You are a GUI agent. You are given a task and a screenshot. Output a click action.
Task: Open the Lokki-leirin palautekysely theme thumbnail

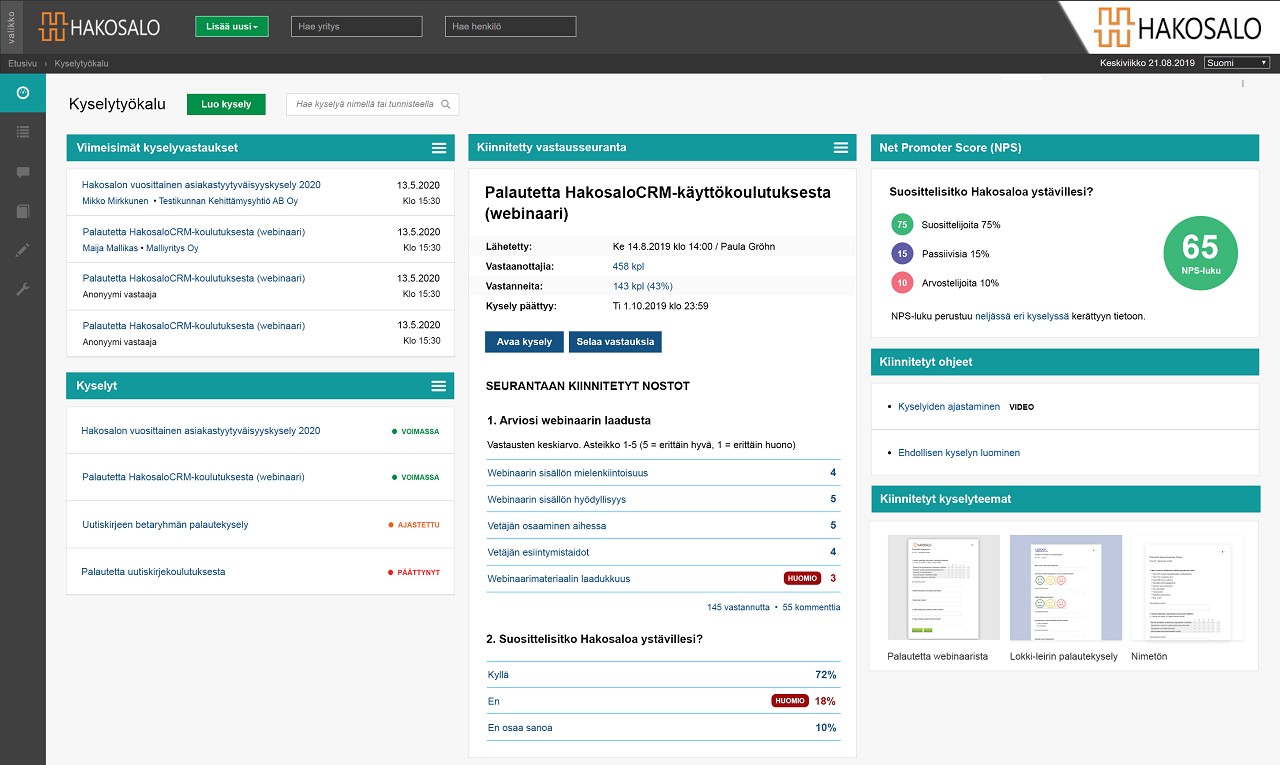tap(1065, 588)
